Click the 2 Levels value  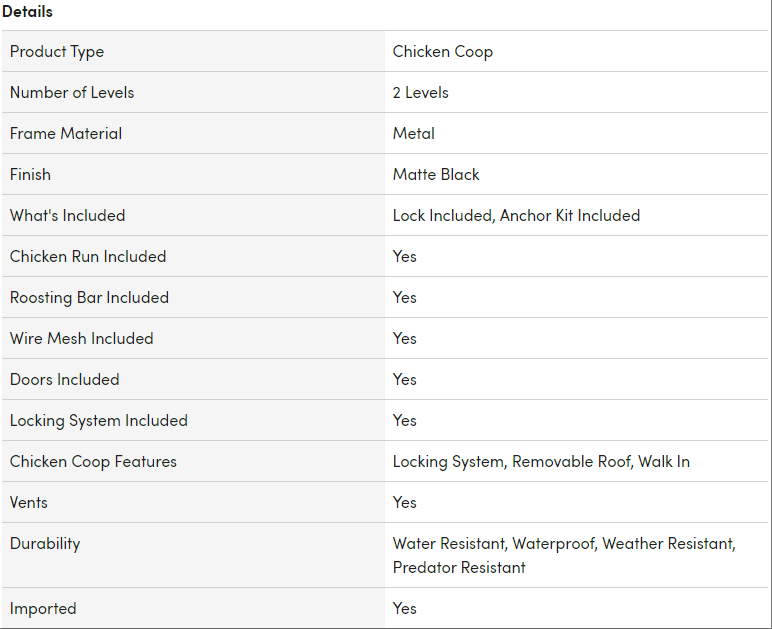[420, 92]
